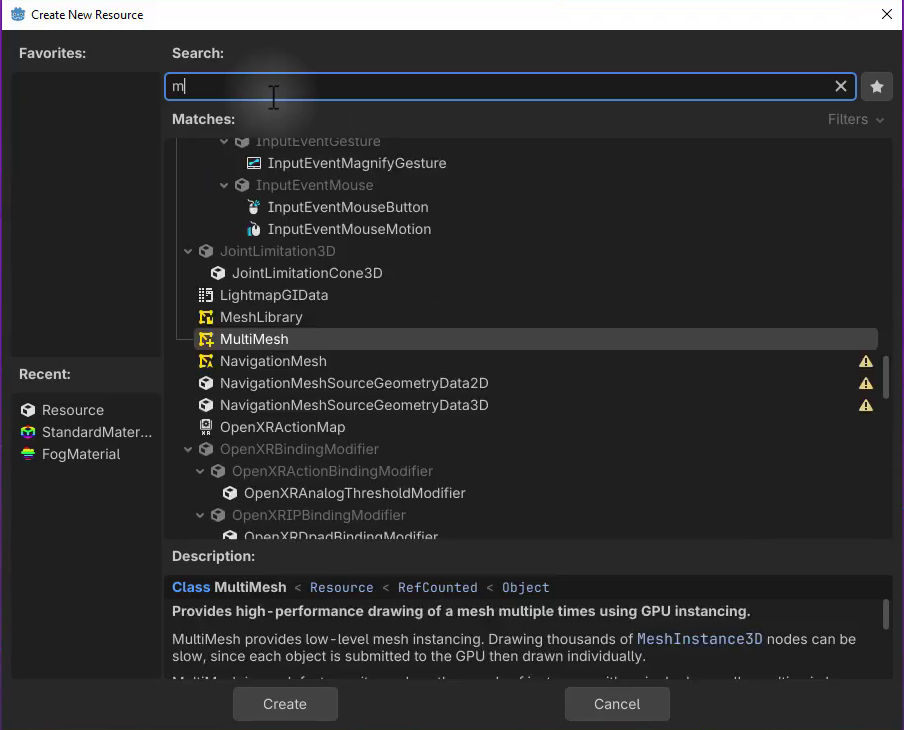Screen dimensions: 904x730
Task: Click the JointLimitationCone3D cube icon
Action: [218, 273]
